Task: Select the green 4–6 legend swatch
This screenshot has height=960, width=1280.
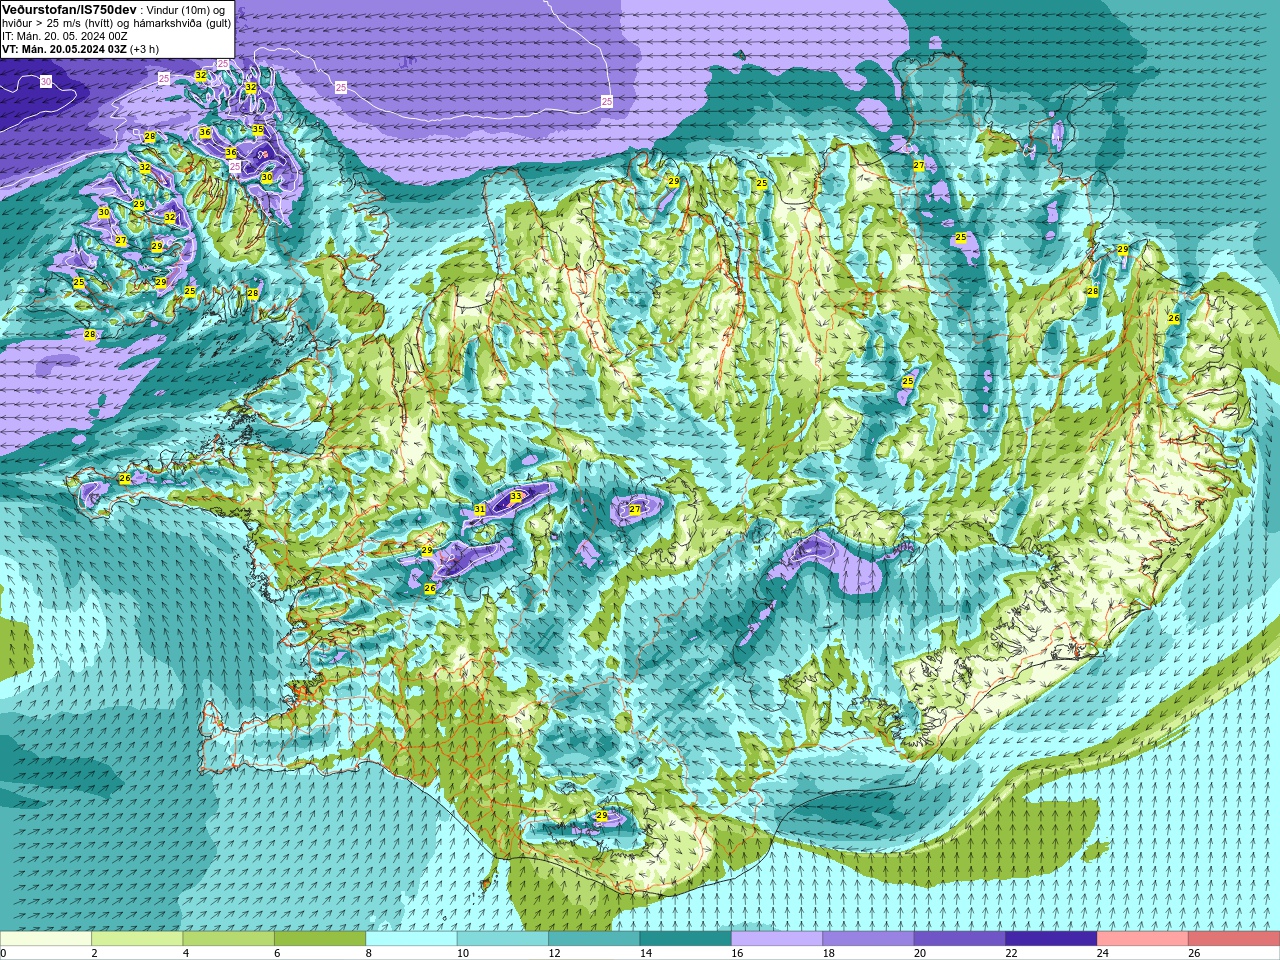Action: pos(228,939)
